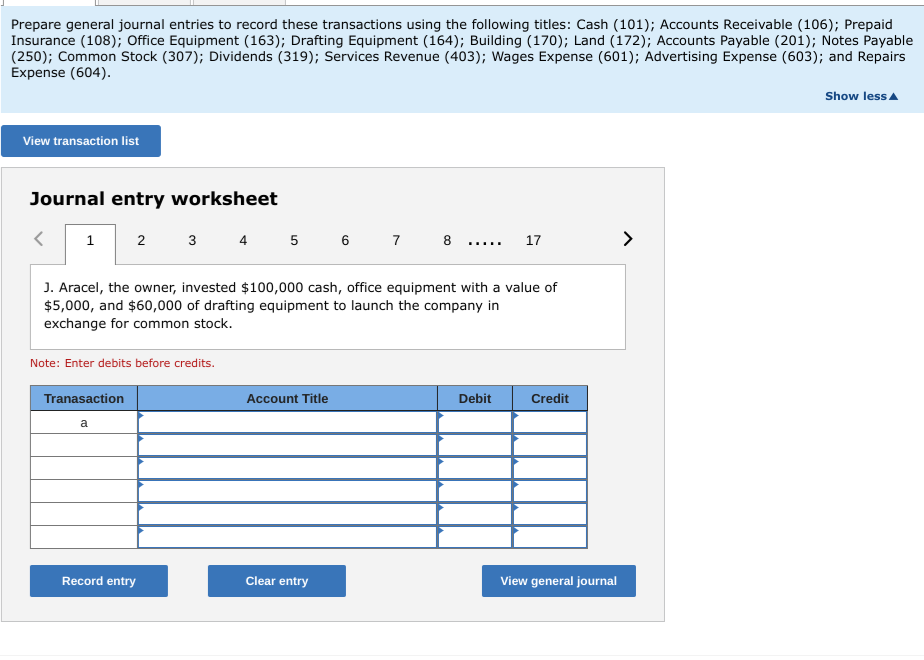Collapse the instructions with Show less
Screen dimensions: 924x660
pyautogui.click(x=860, y=95)
